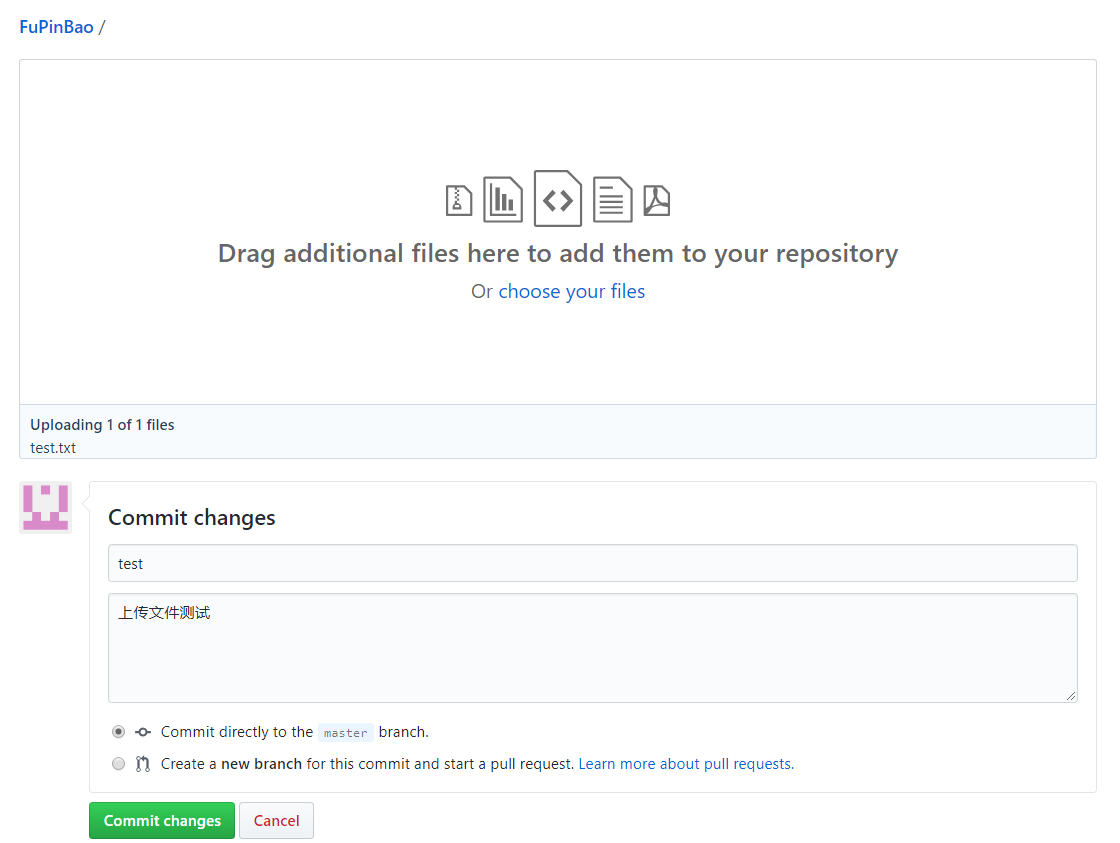Click the text document file icon

(x=612, y=199)
